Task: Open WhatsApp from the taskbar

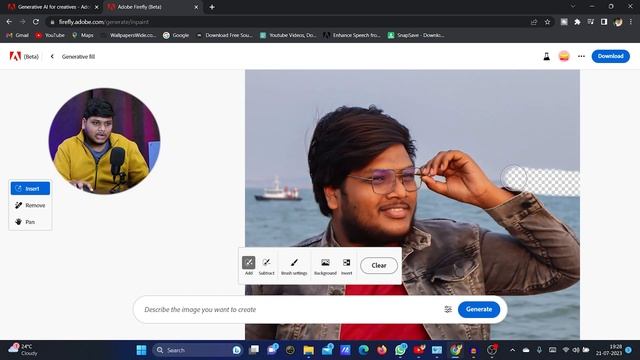Action: (x=400, y=350)
